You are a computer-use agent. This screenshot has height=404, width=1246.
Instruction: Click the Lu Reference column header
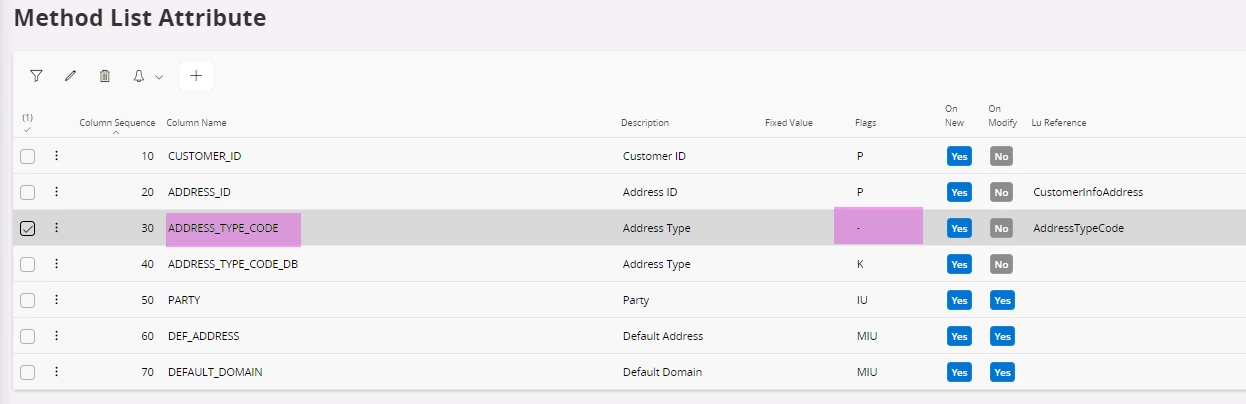pyautogui.click(x=1058, y=123)
